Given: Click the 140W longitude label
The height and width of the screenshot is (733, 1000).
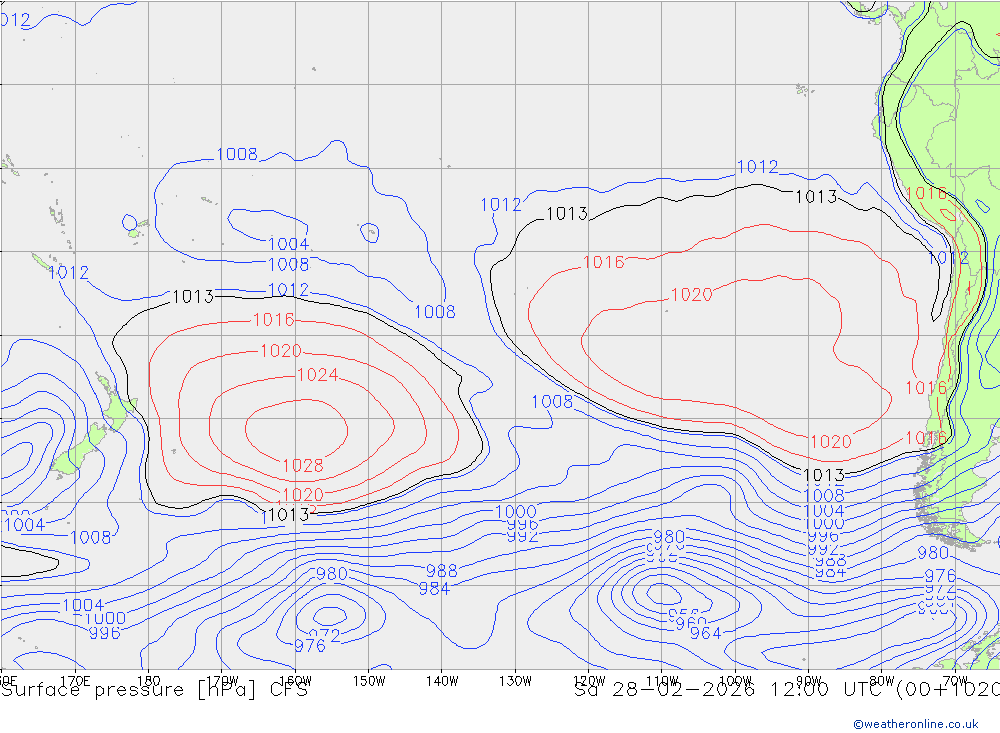Looking at the screenshot, I should (442, 681).
